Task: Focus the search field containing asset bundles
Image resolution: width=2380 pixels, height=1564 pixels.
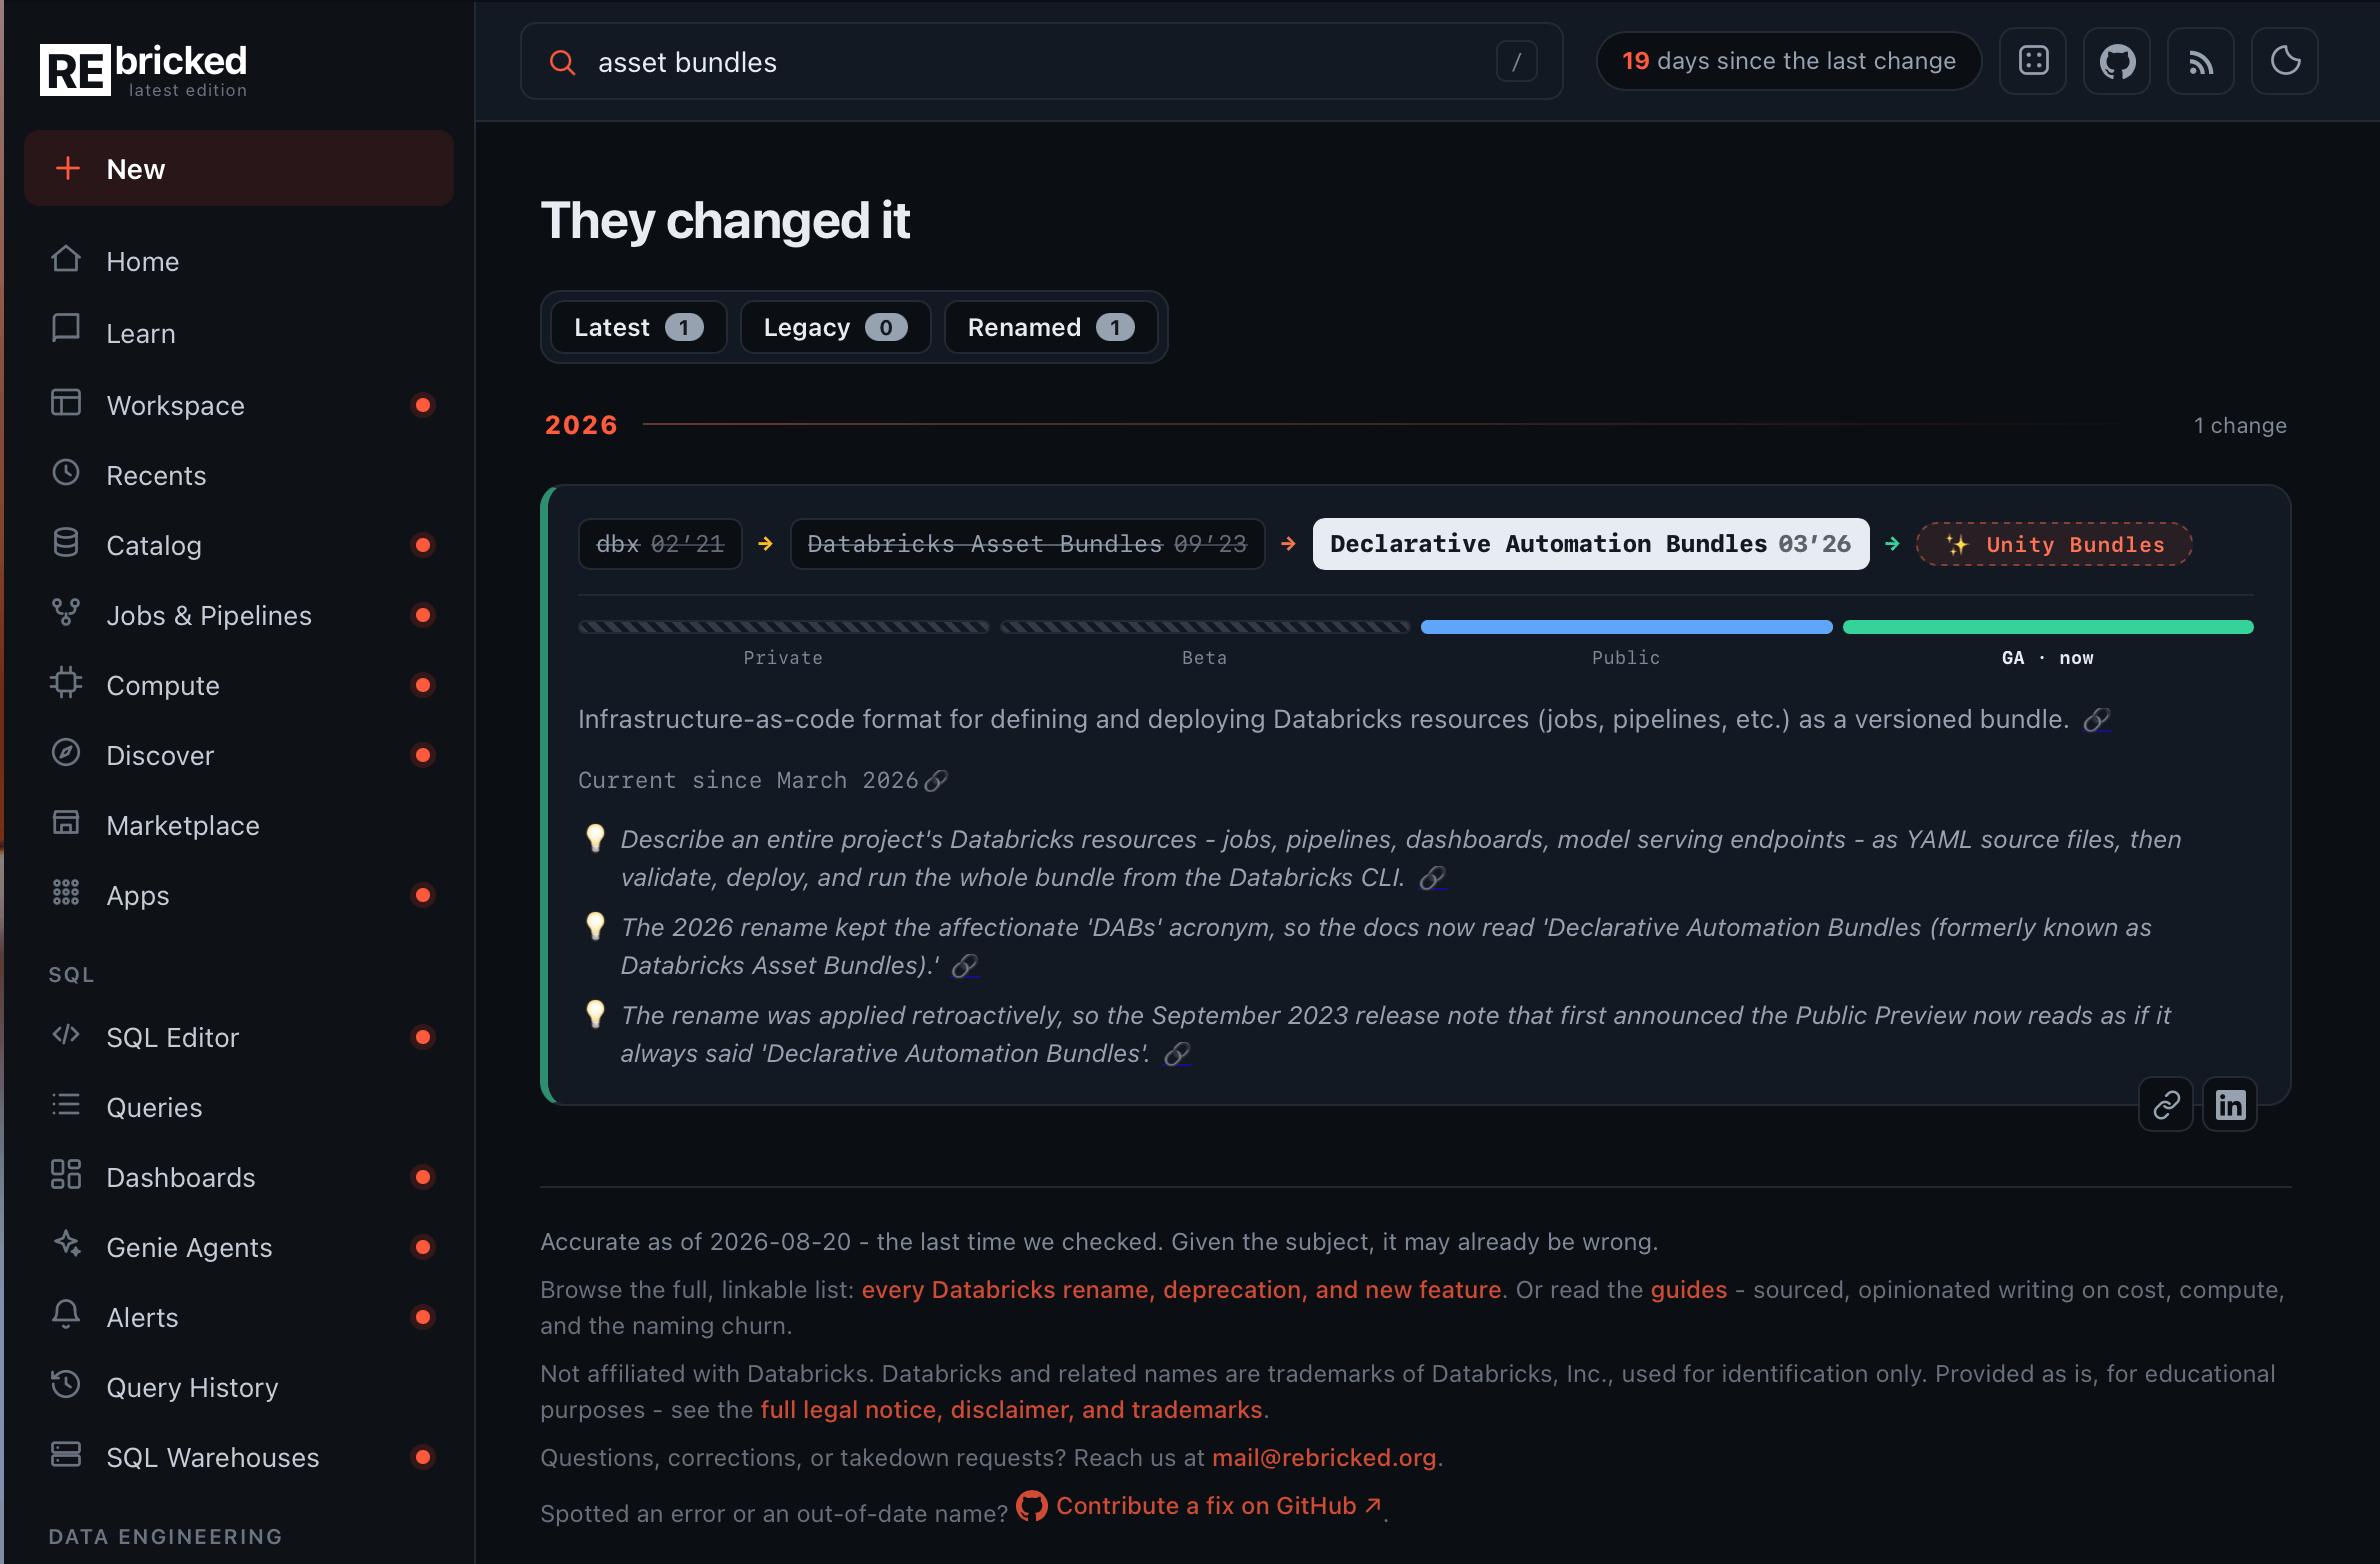Action: point(1040,62)
